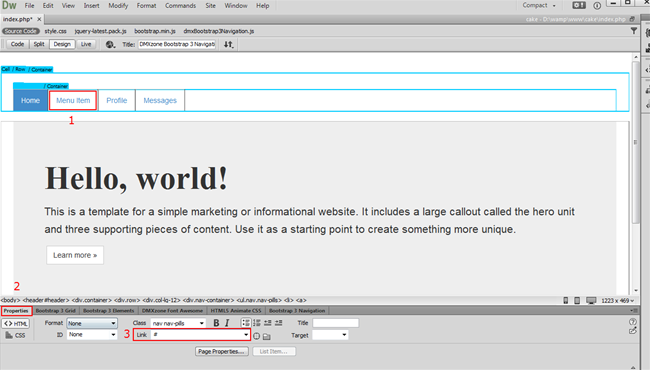This screenshot has width=650, height=370.
Task: Open Insert menu
Action: tap(92, 5)
